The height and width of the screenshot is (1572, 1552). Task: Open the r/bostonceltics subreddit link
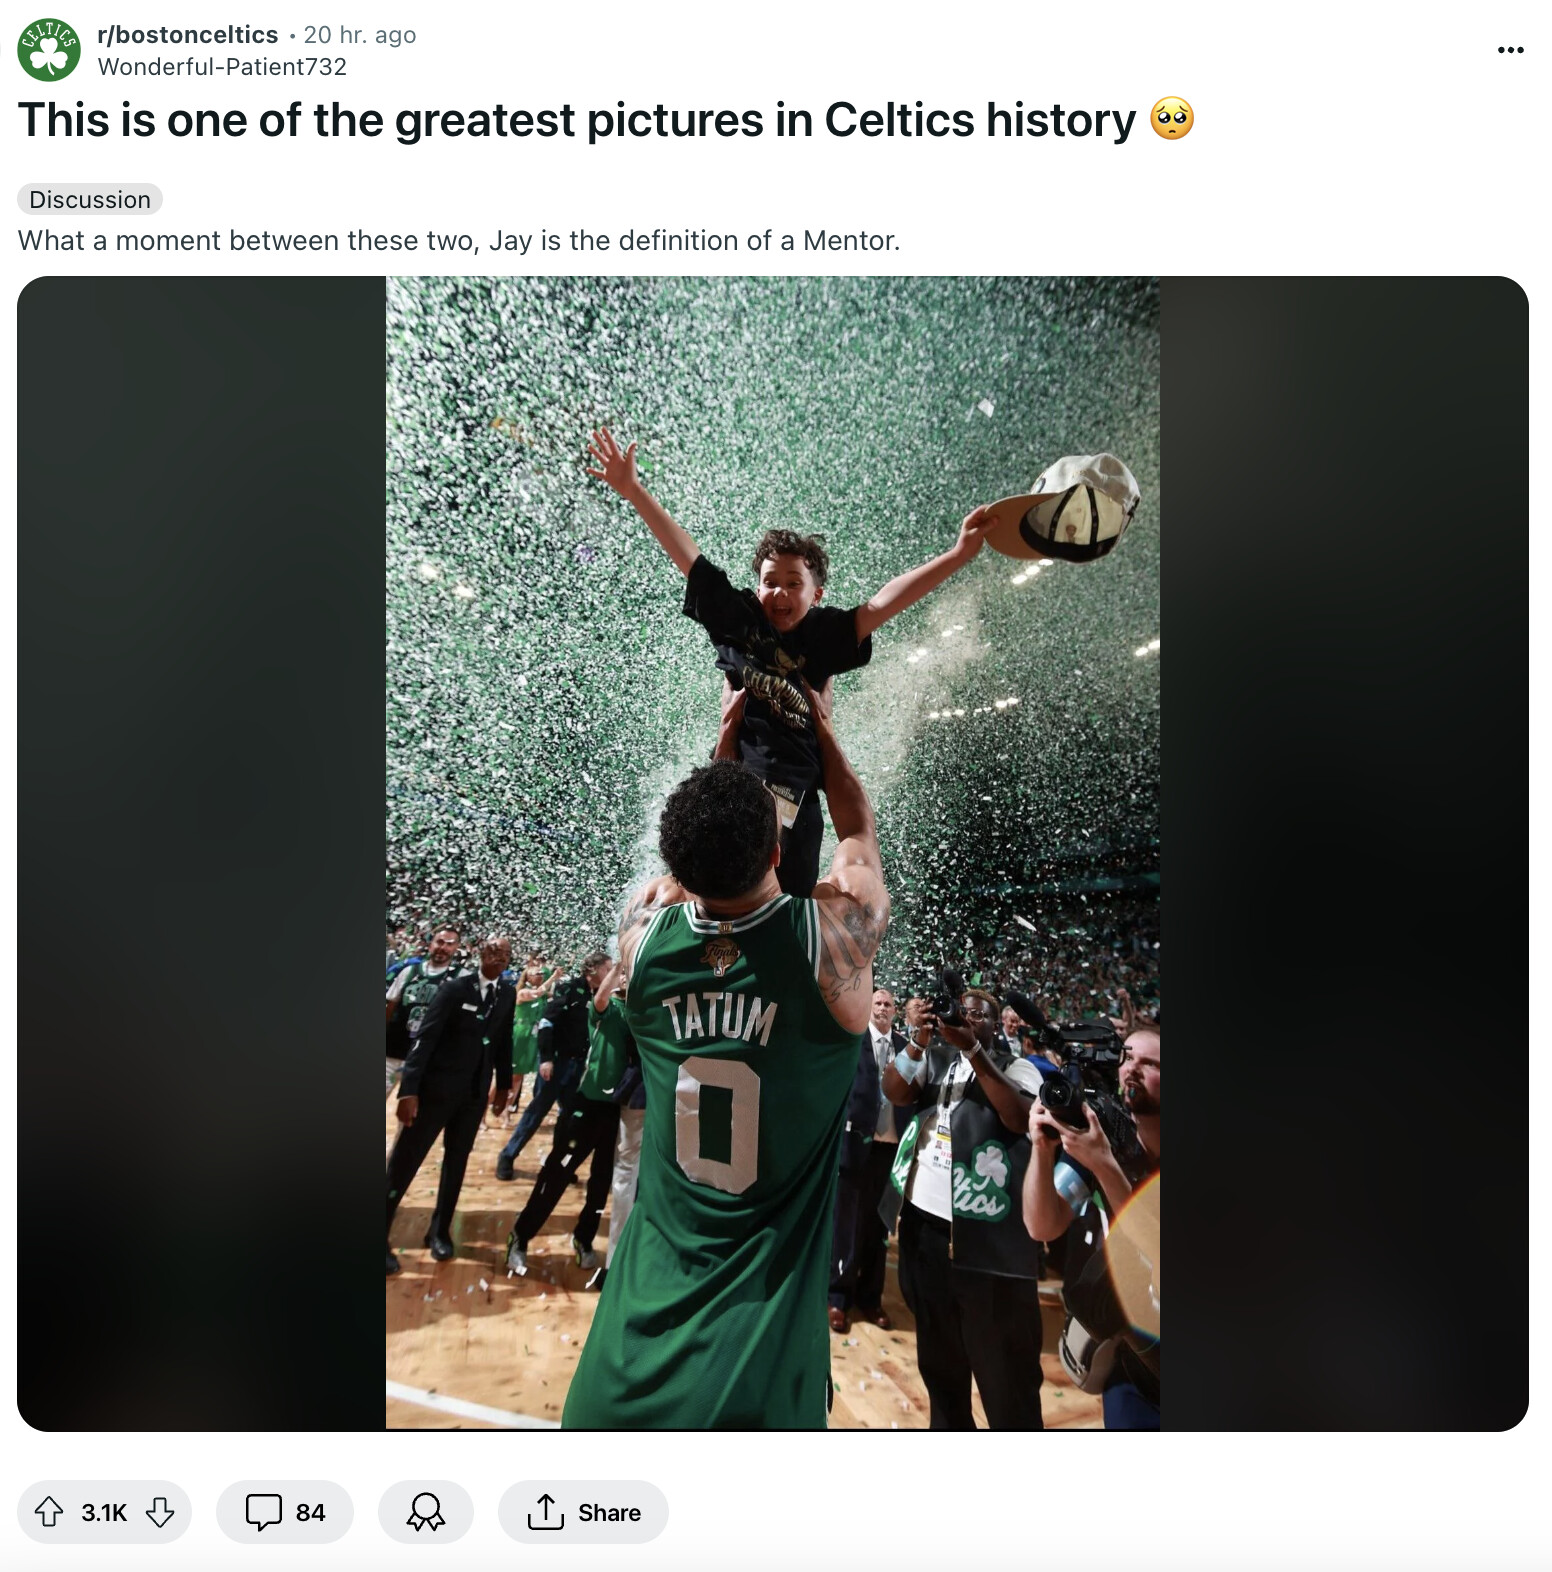[187, 35]
